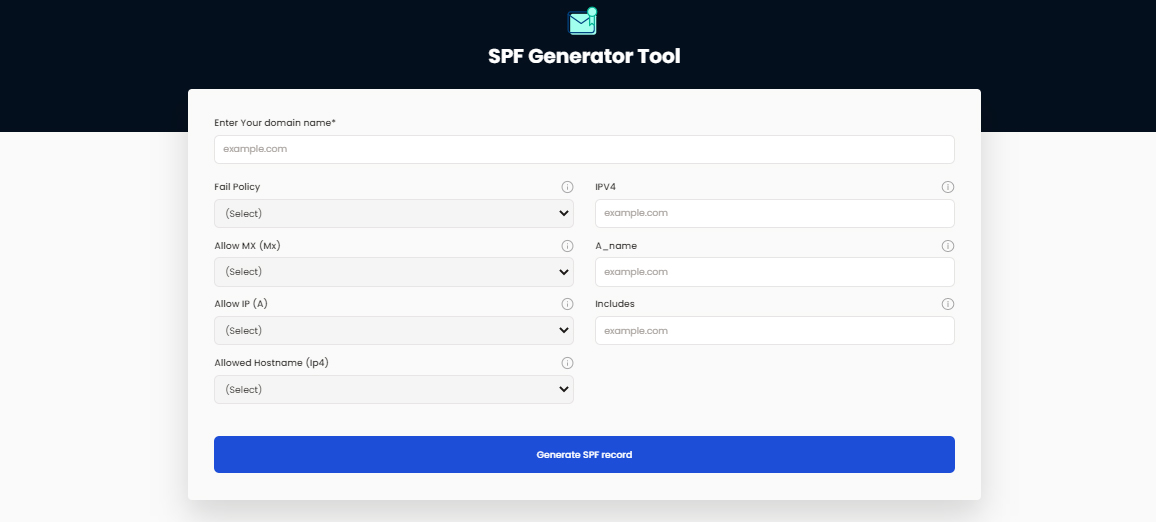Image resolution: width=1156 pixels, height=522 pixels.
Task: Click the Includes text field
Action: pos(774,331)
